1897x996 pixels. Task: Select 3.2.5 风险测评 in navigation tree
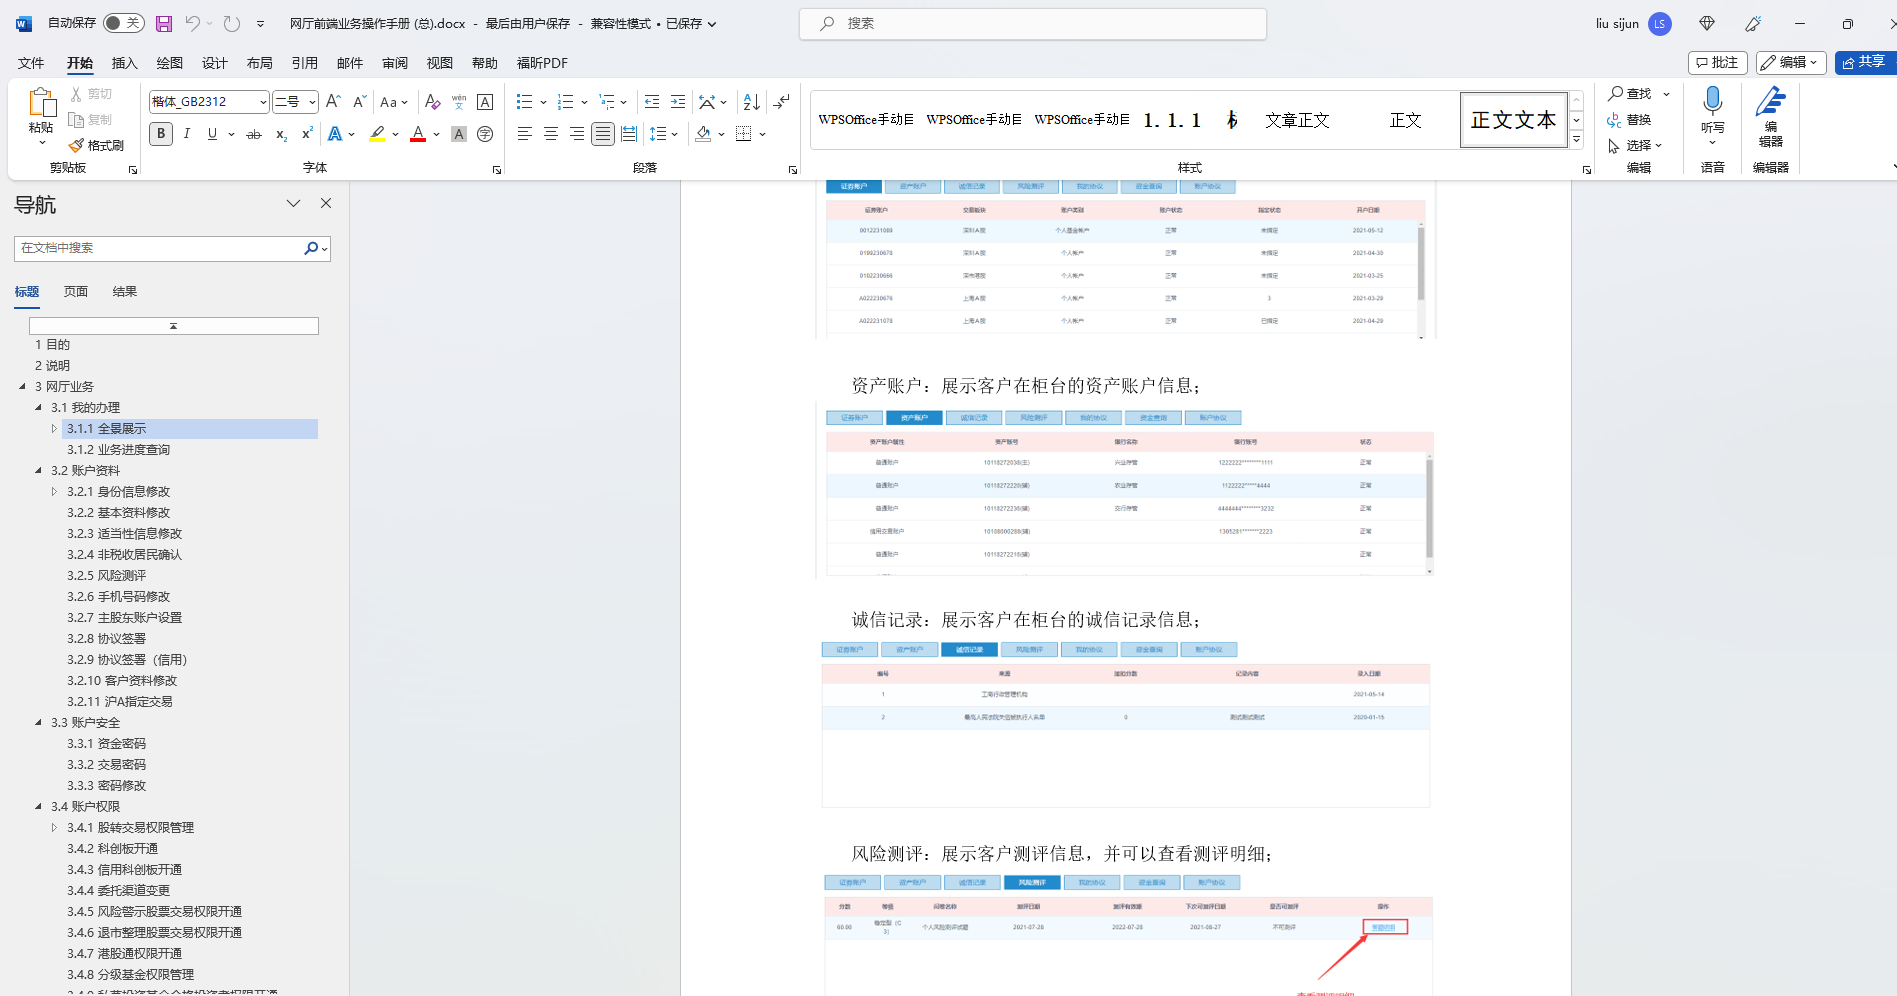[x=107, y=575]
